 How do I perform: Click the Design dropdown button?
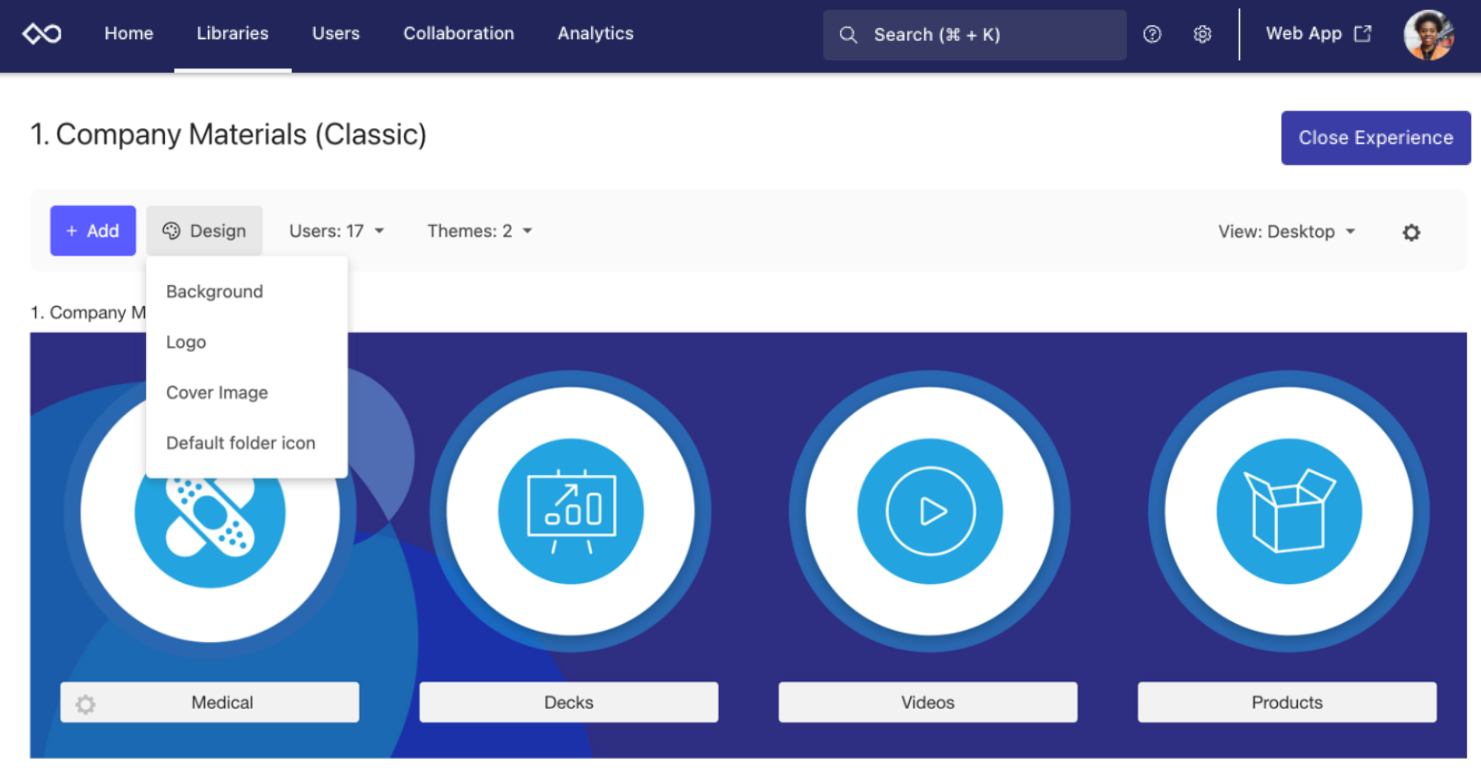pos(204,231)
